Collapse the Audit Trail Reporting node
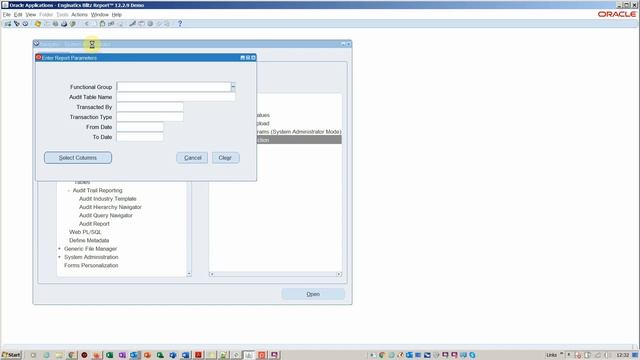The width and height of the screenshot is (640, 360). point(69,191)
